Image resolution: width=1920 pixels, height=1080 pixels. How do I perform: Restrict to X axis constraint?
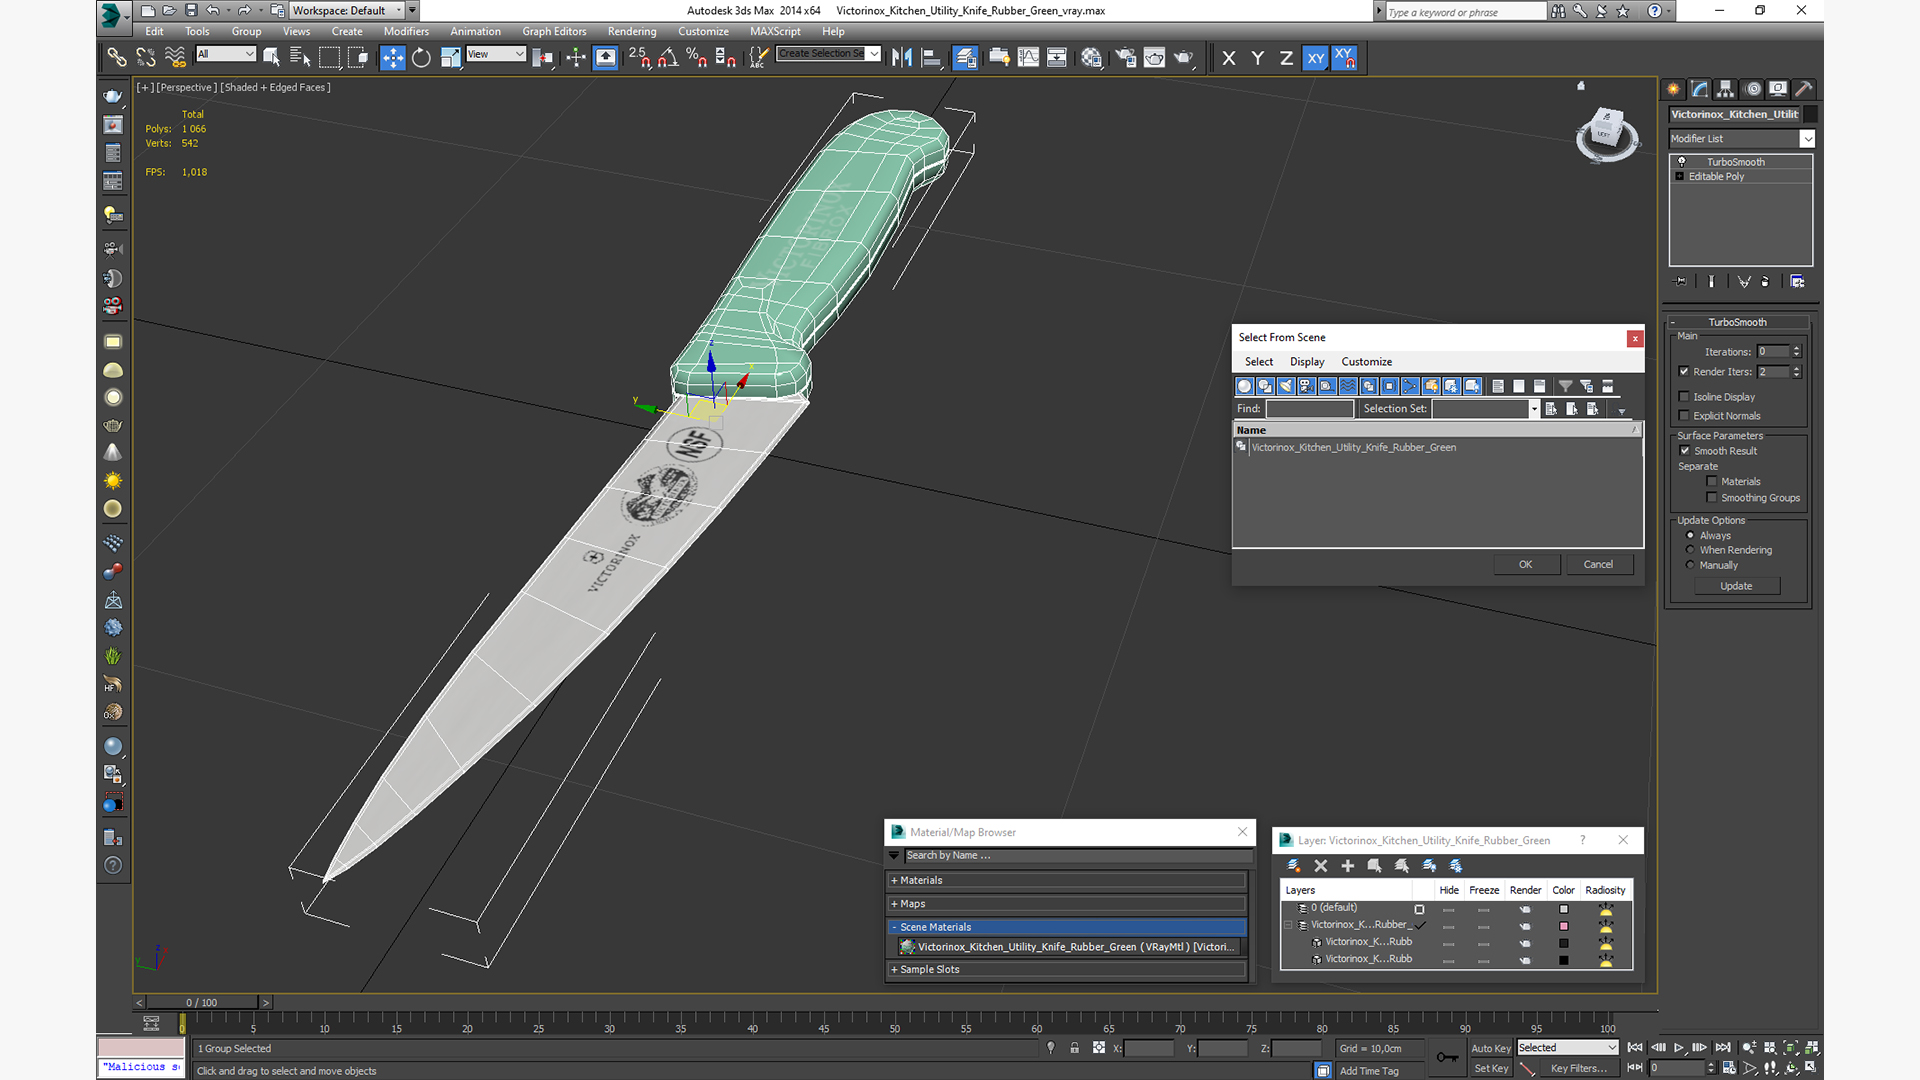click(1229, 58)
